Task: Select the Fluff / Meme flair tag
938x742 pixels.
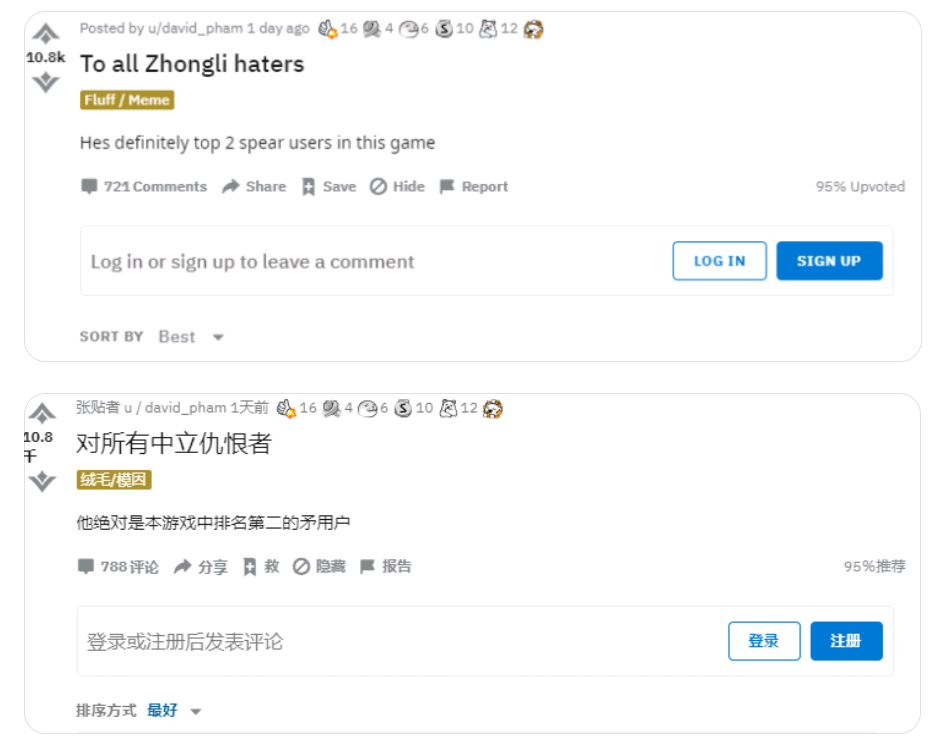Action: pyautogui.click(x=127, y=100)
